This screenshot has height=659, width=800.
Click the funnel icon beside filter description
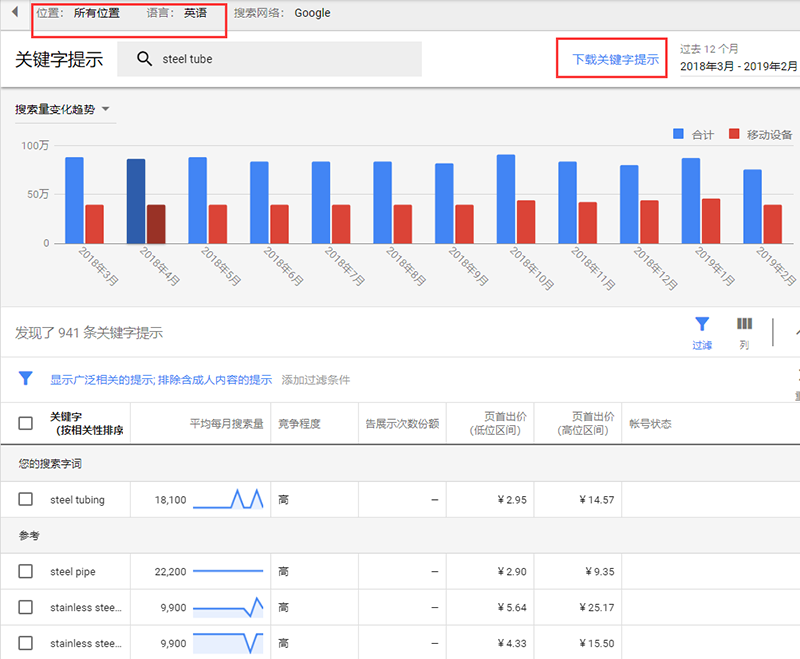(x=26, y=379)
